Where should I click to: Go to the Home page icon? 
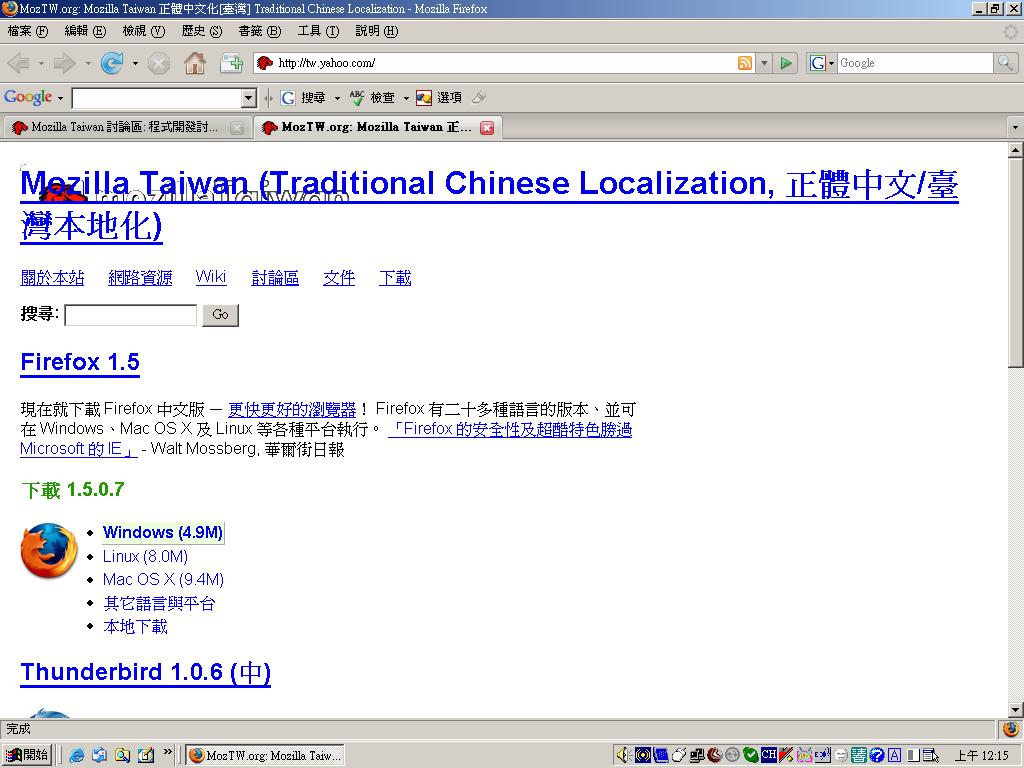pyautogui.click(x=195, y=63)
